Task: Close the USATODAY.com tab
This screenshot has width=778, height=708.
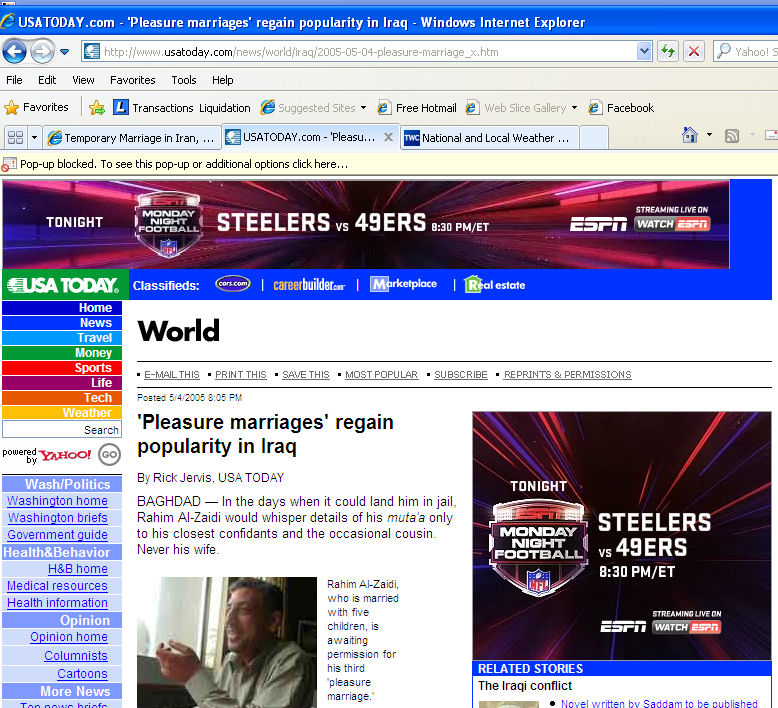Action: (389, 137)
